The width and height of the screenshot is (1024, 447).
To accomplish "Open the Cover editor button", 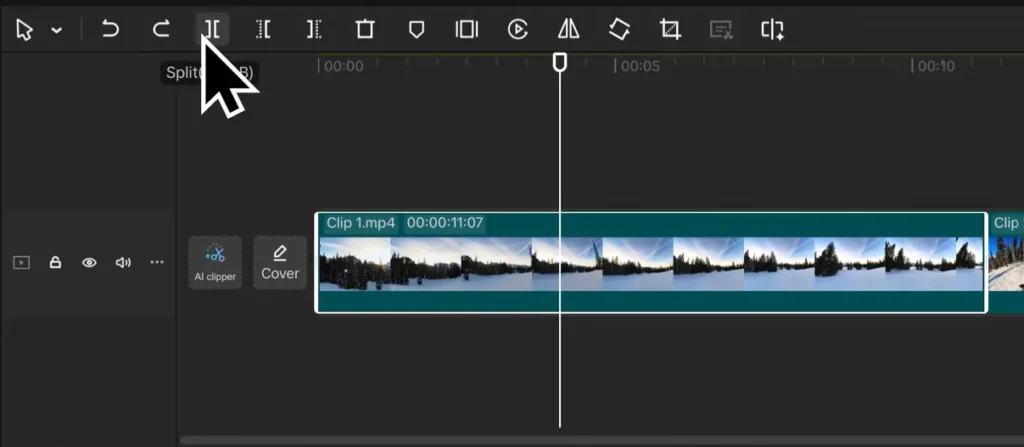I will [280, 263].
